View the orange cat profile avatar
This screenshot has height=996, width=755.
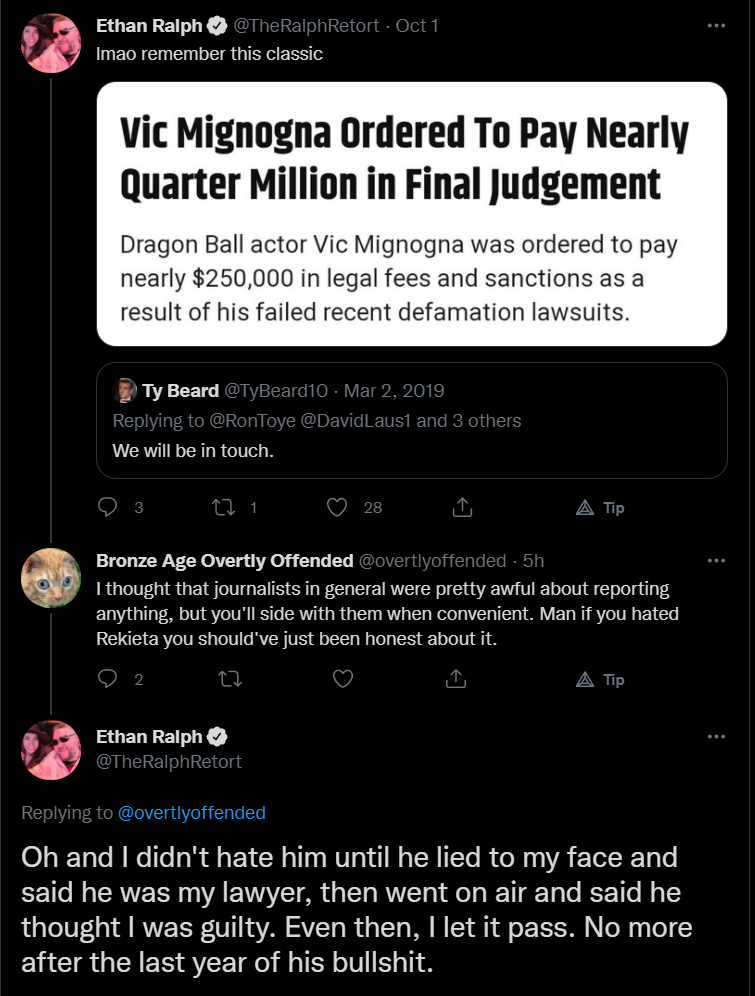coord(51,577)
